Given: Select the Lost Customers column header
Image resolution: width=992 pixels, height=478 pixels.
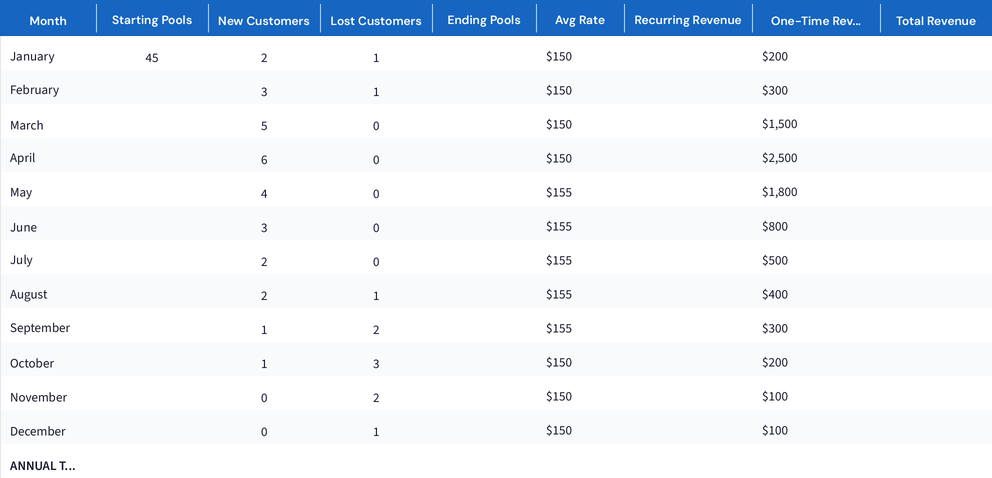Looking at the screenshot, I should tap(376, 21).
